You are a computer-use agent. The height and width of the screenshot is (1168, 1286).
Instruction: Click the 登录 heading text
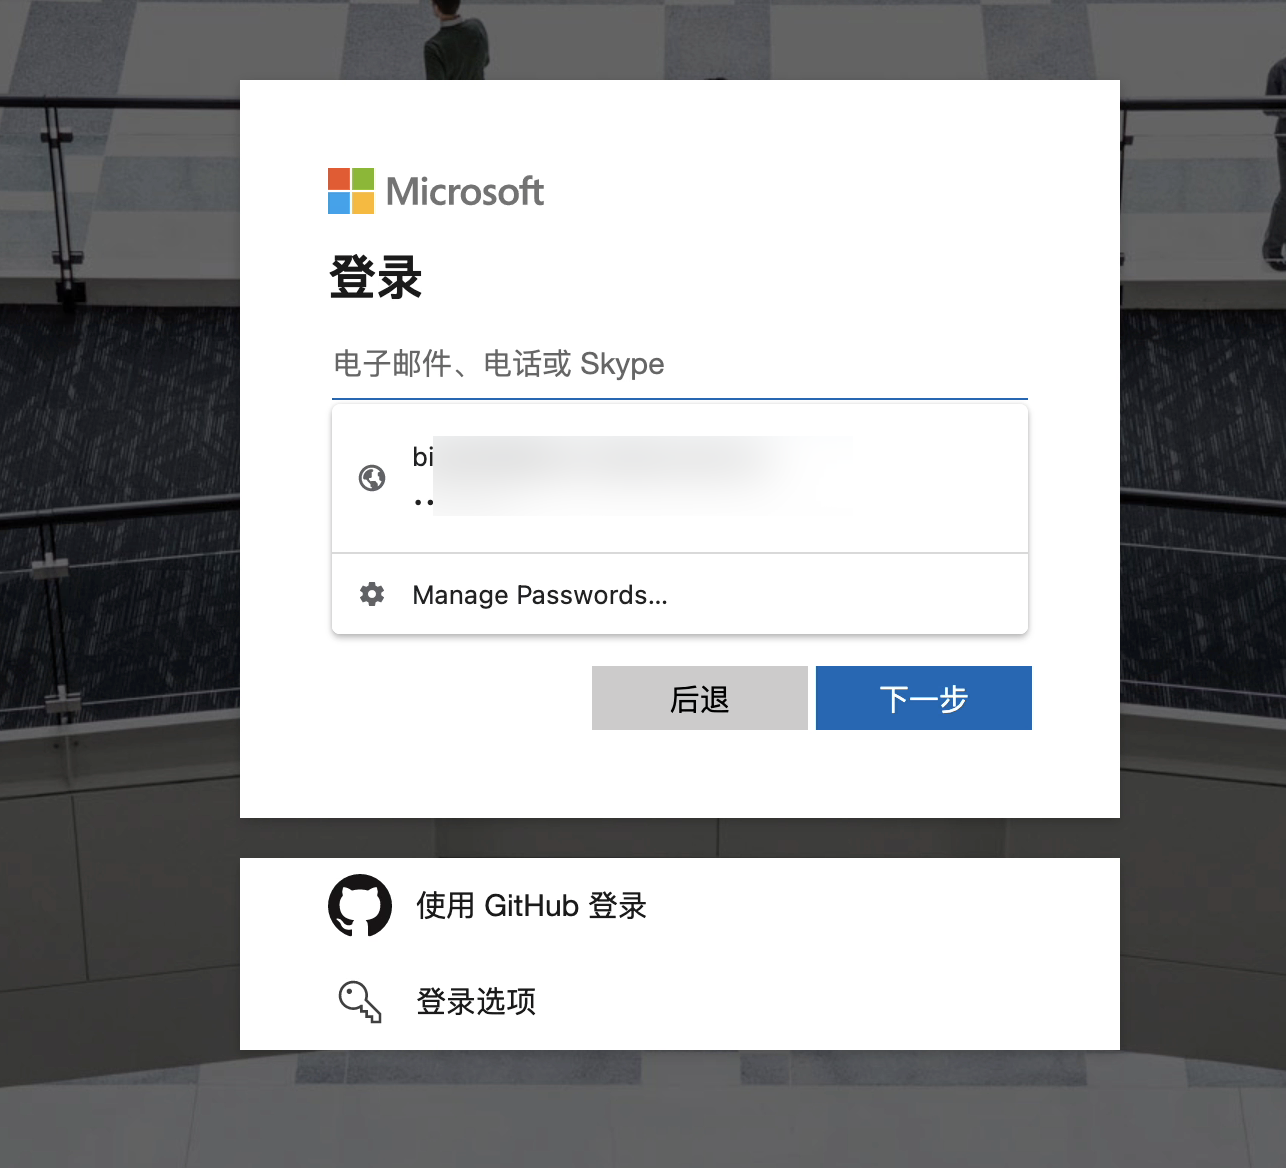click(376, 277)
